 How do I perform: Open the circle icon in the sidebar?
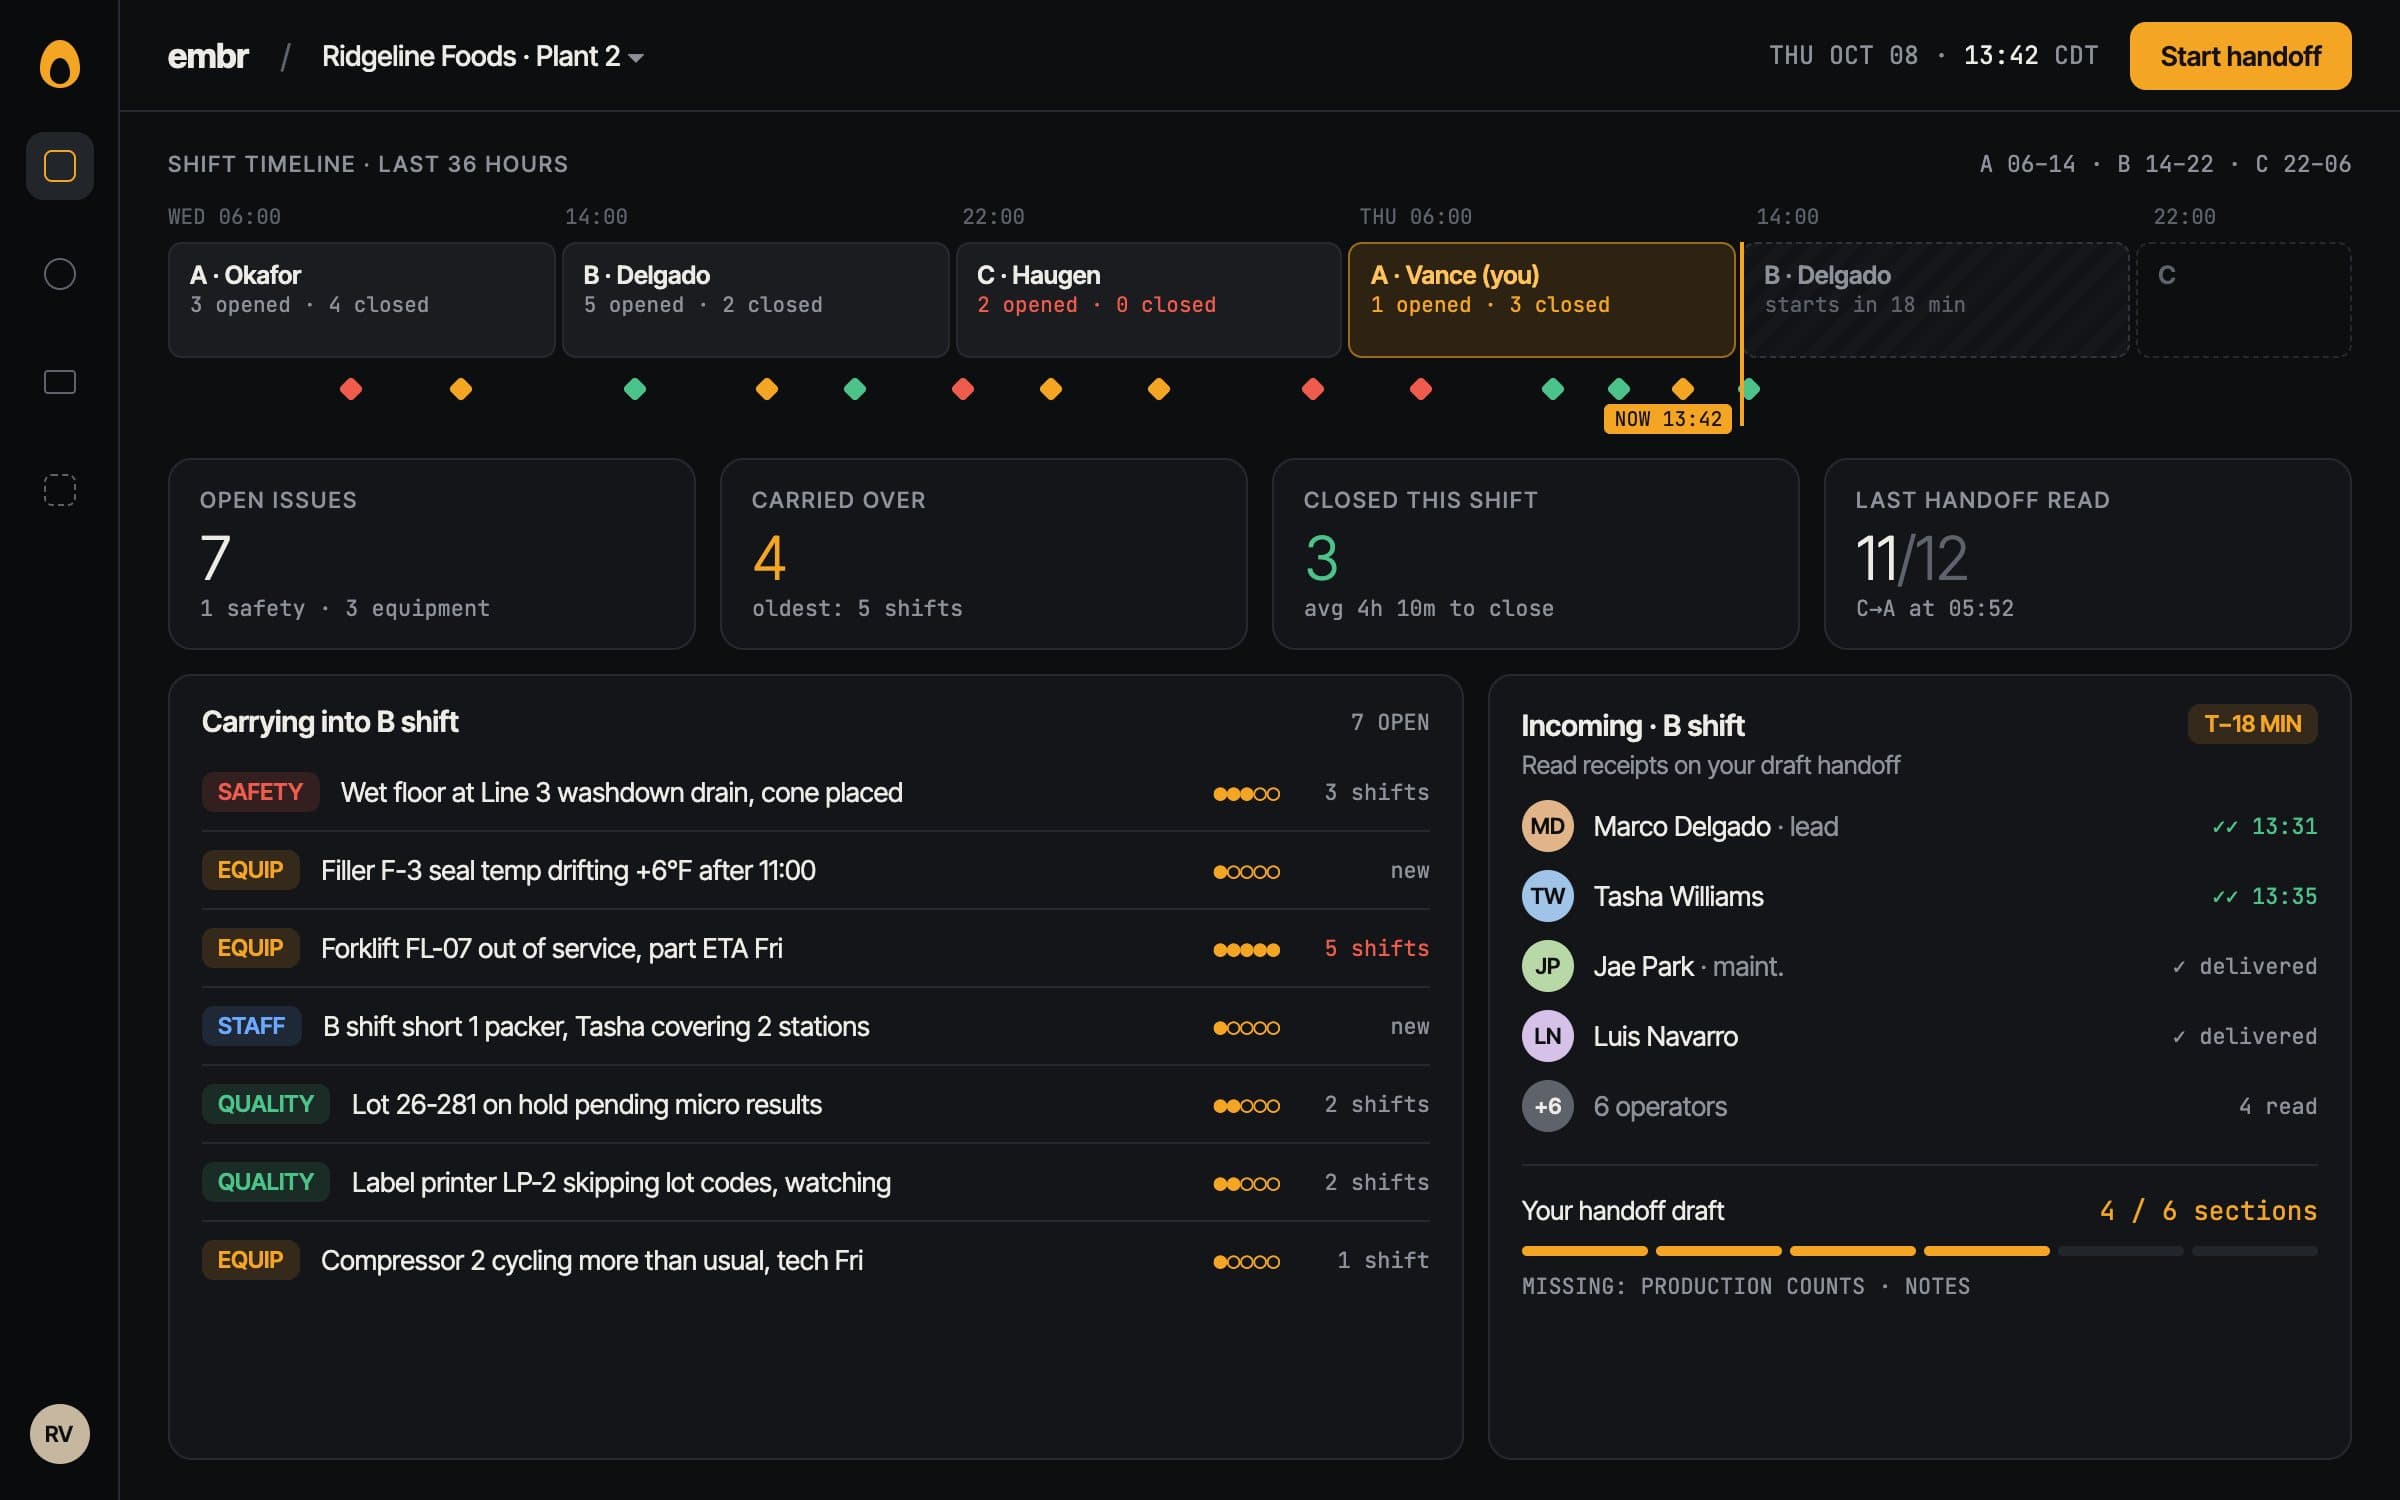pyautogui.click(x=60, y=274)
